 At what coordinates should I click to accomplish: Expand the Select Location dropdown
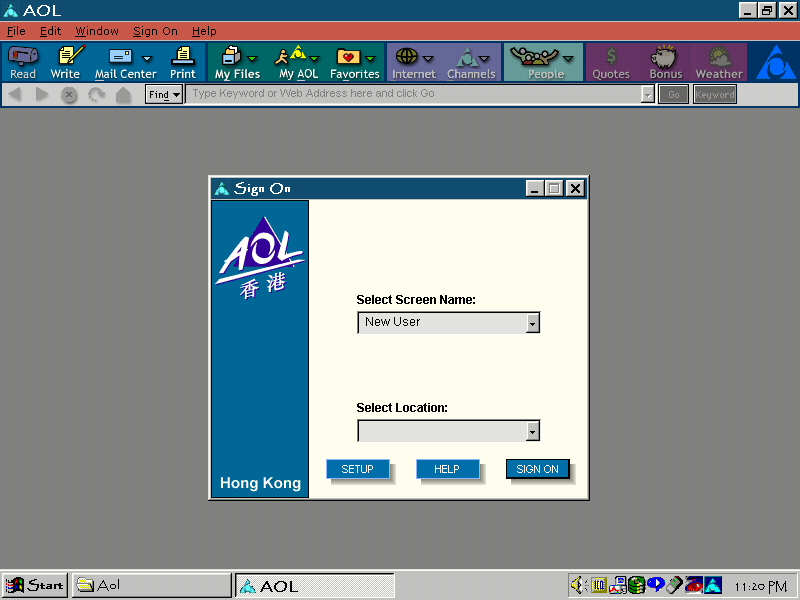pos(532,431)
